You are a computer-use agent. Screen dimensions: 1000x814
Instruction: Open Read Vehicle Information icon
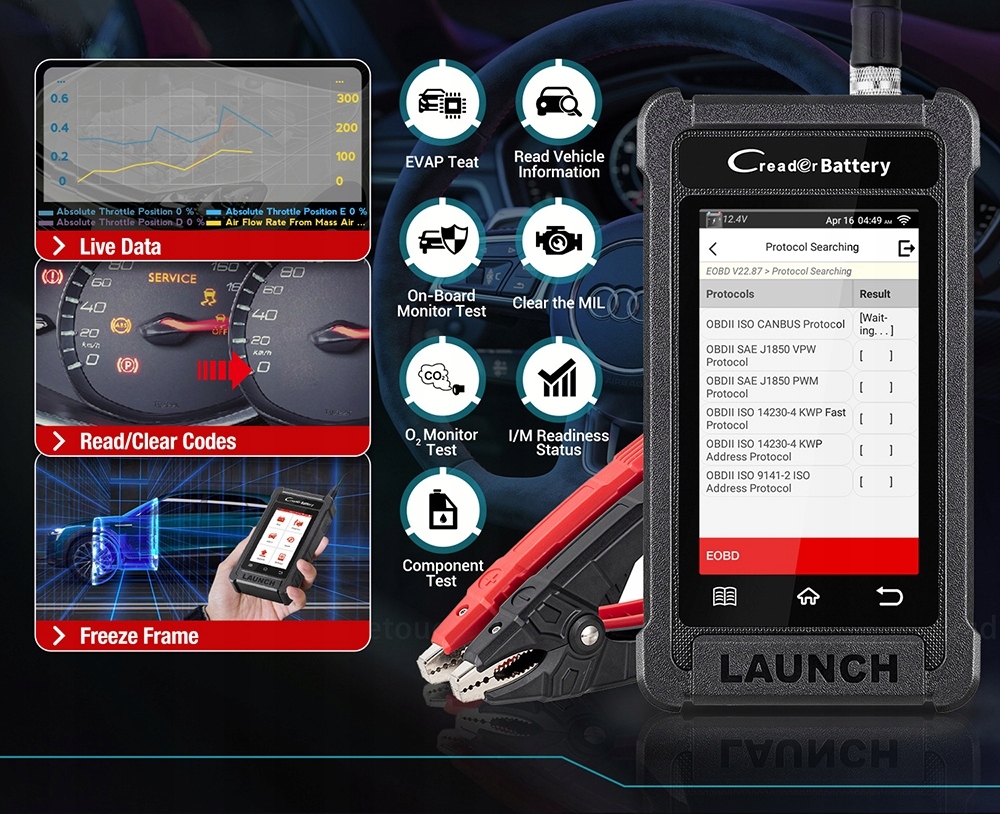(559, 102)
